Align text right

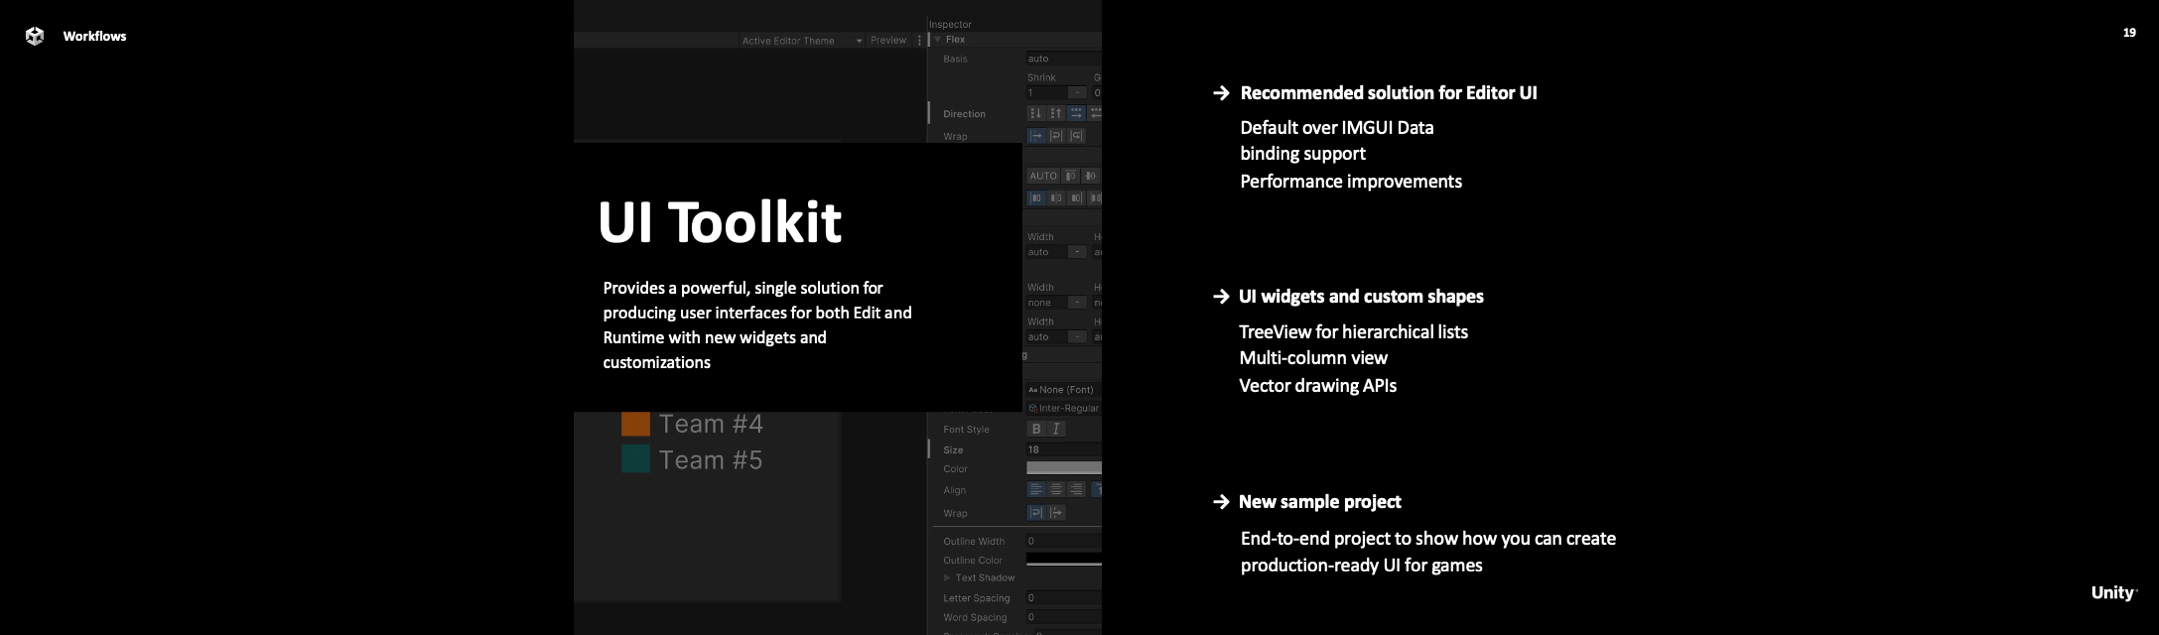click(x=1076, y=489)
